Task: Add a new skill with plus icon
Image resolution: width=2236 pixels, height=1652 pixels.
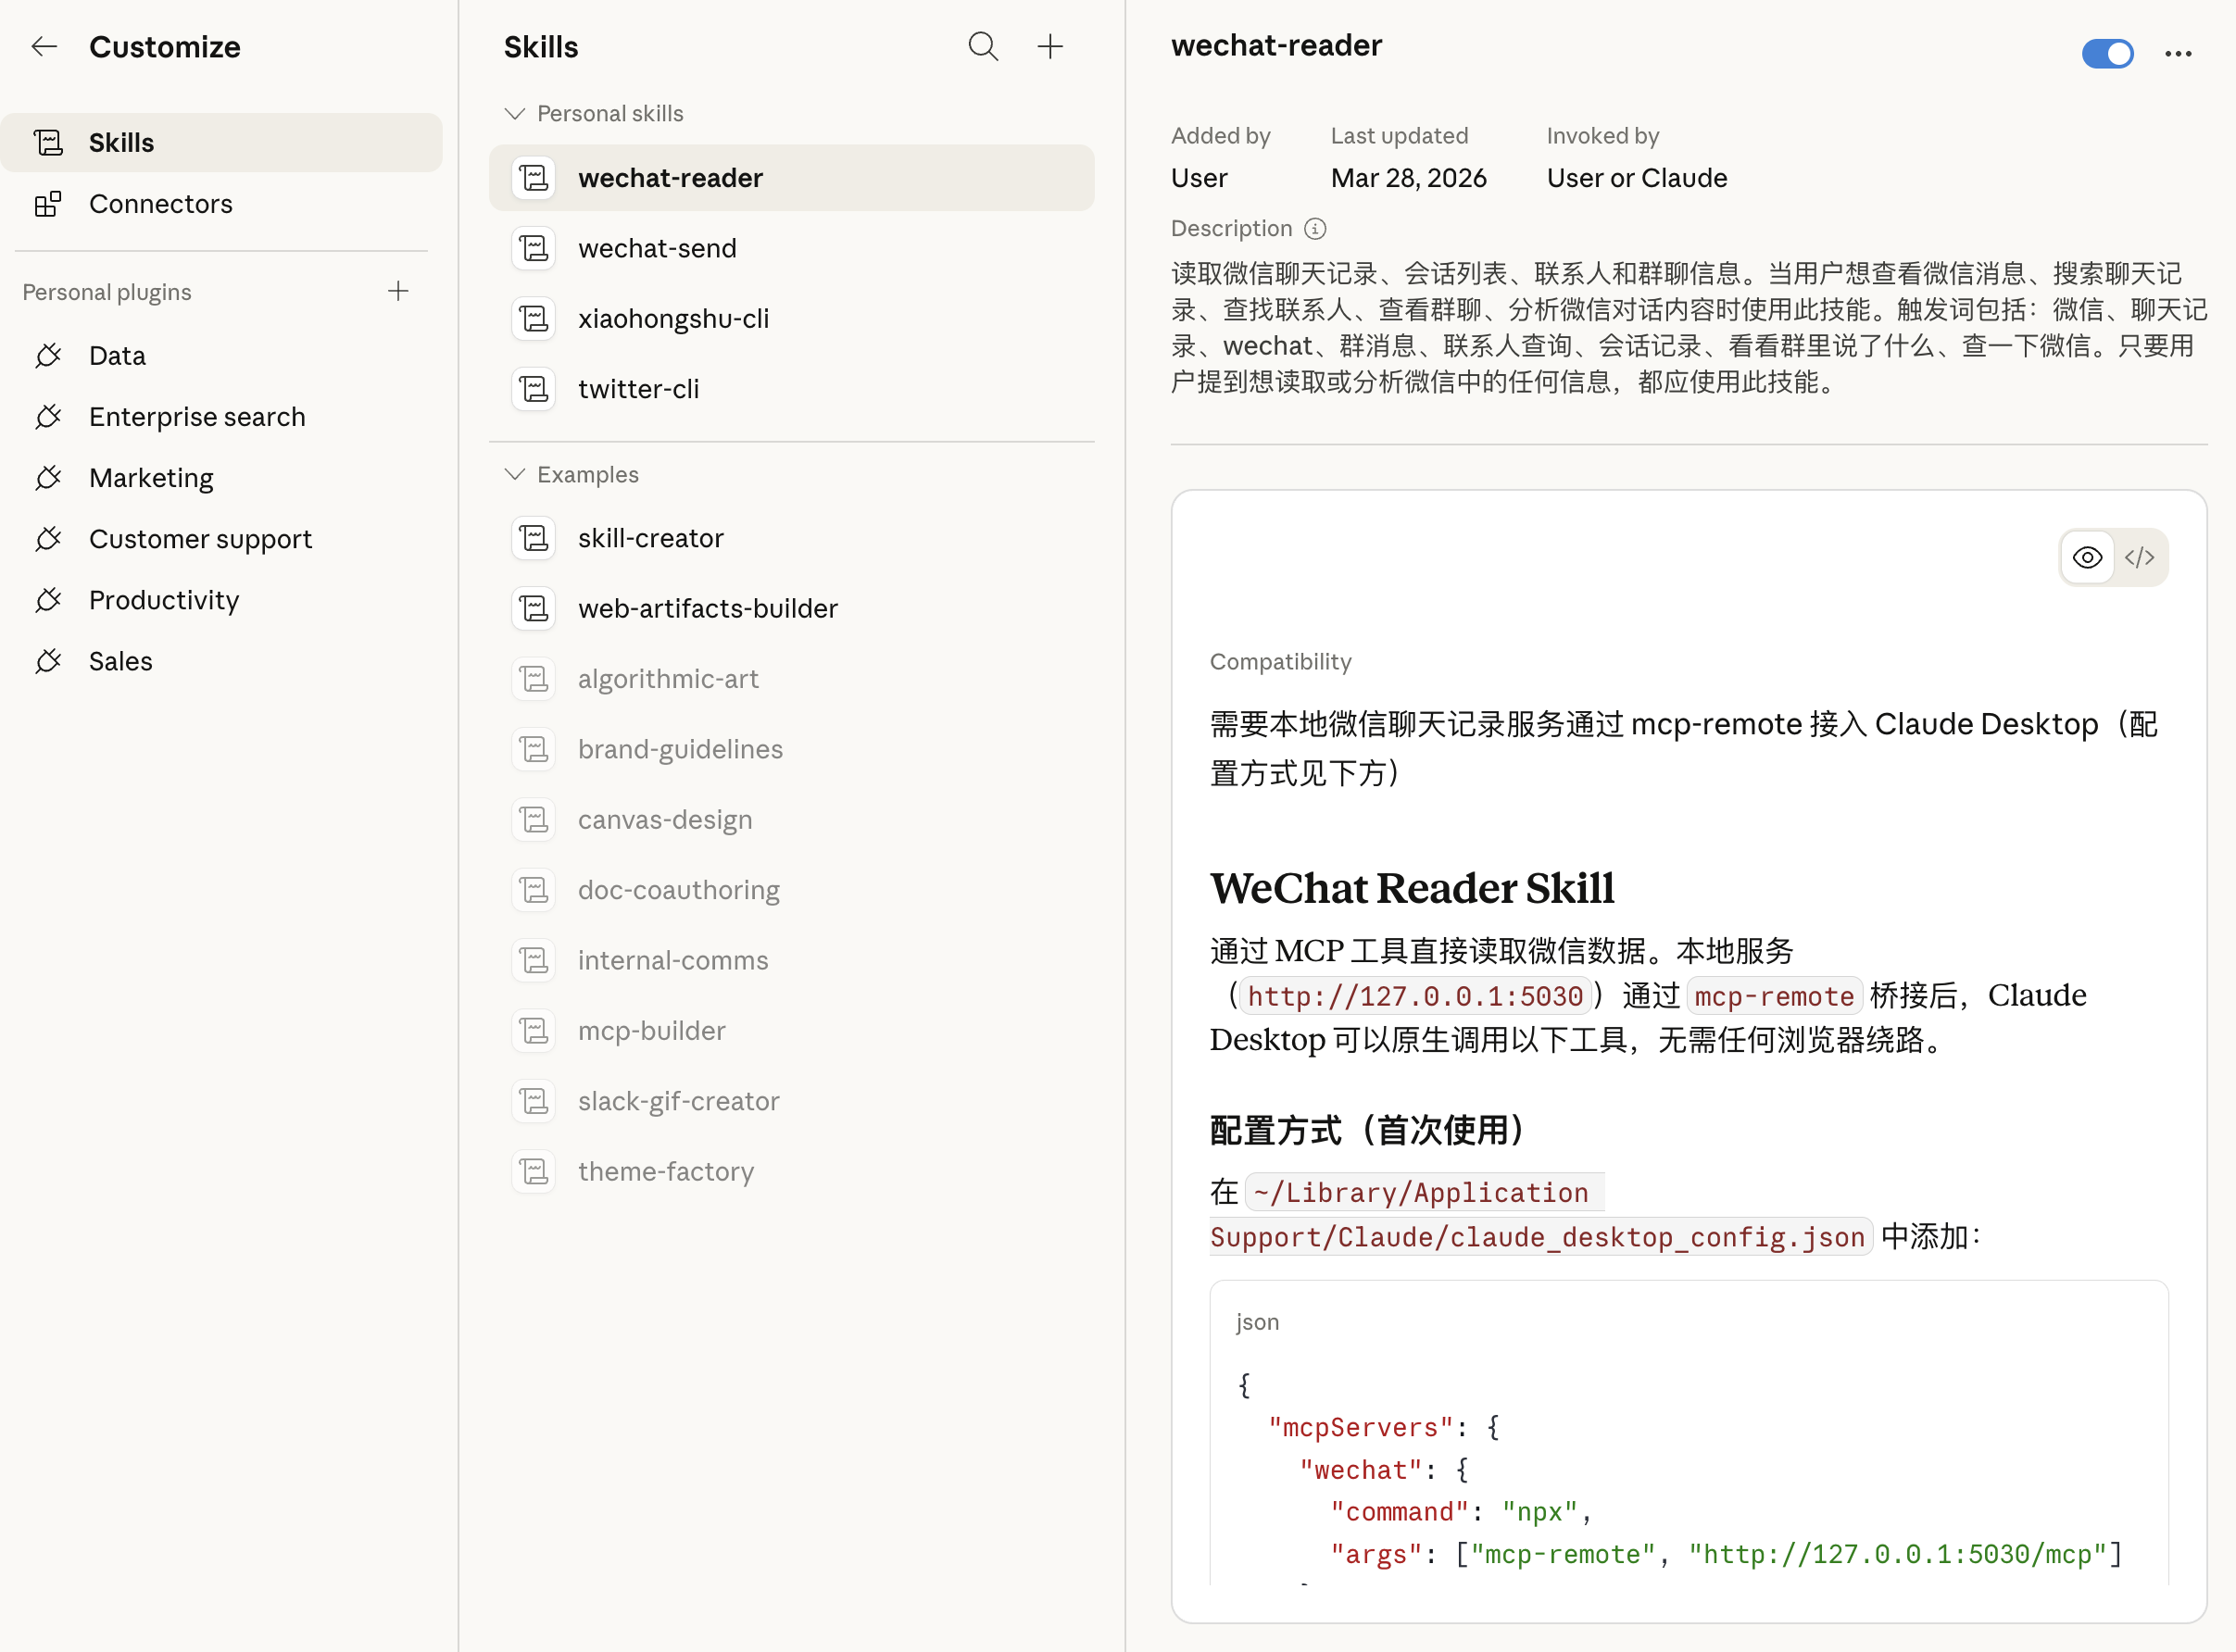Action: pyautogui.click(x=1050, y=46)
